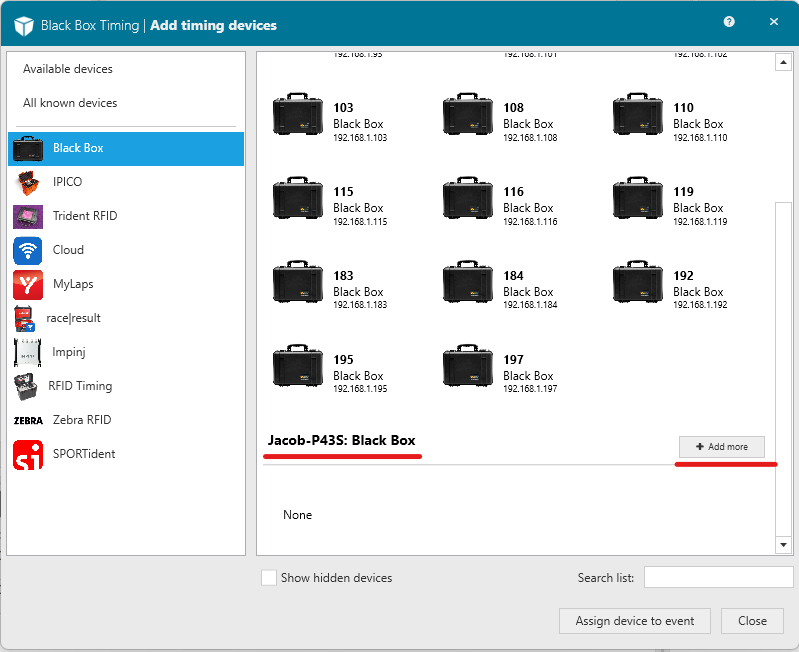Select Black Box device 115 case icon

(x=298, y=198)
